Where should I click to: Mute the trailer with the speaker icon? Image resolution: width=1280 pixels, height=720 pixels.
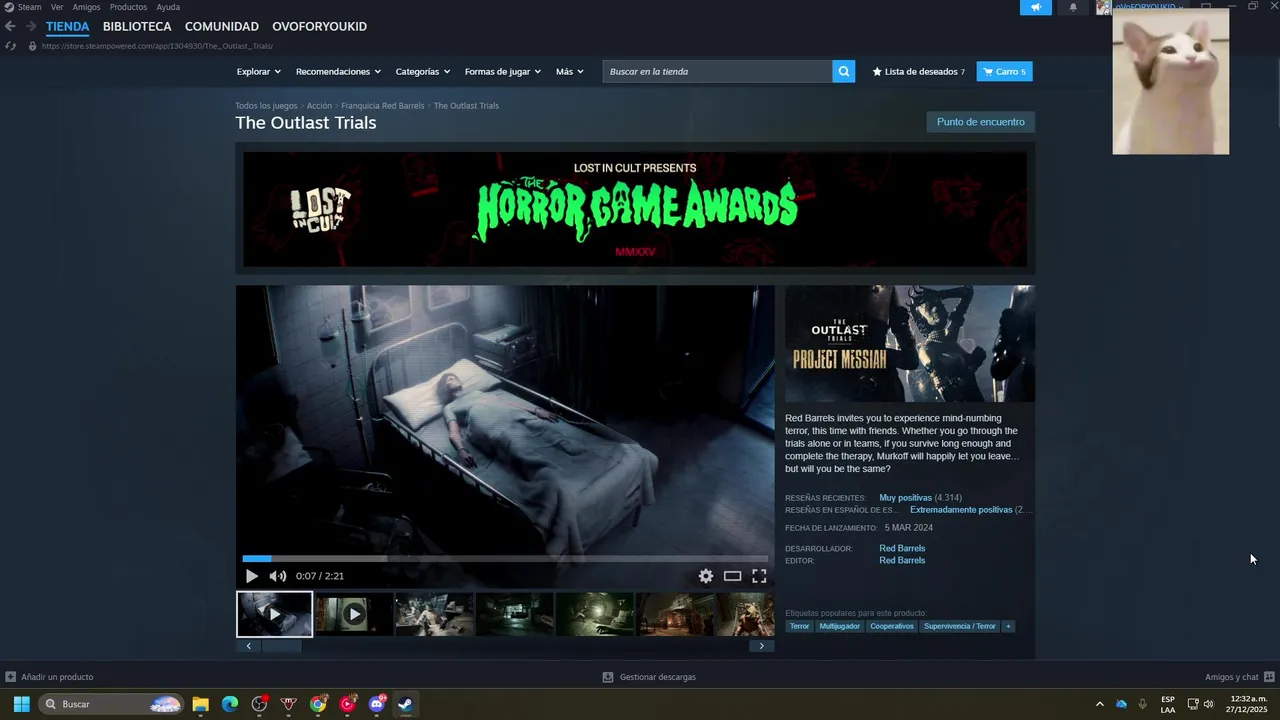(x=278, y=576)
